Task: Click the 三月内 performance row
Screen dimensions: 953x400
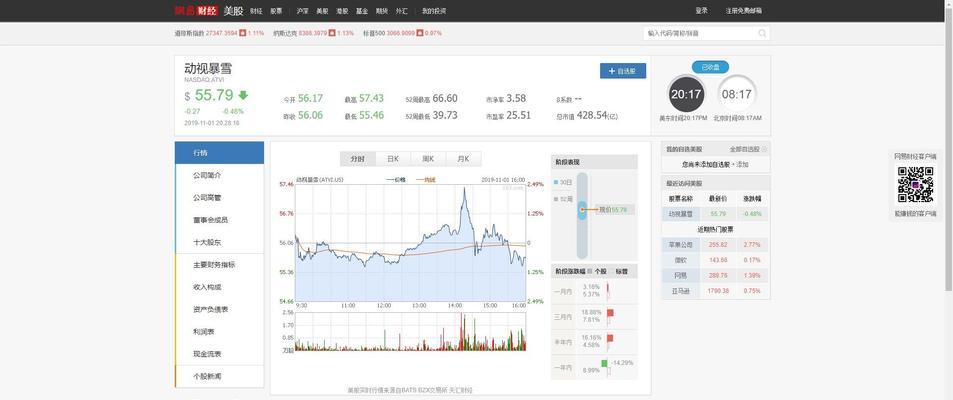Action: 594,317
